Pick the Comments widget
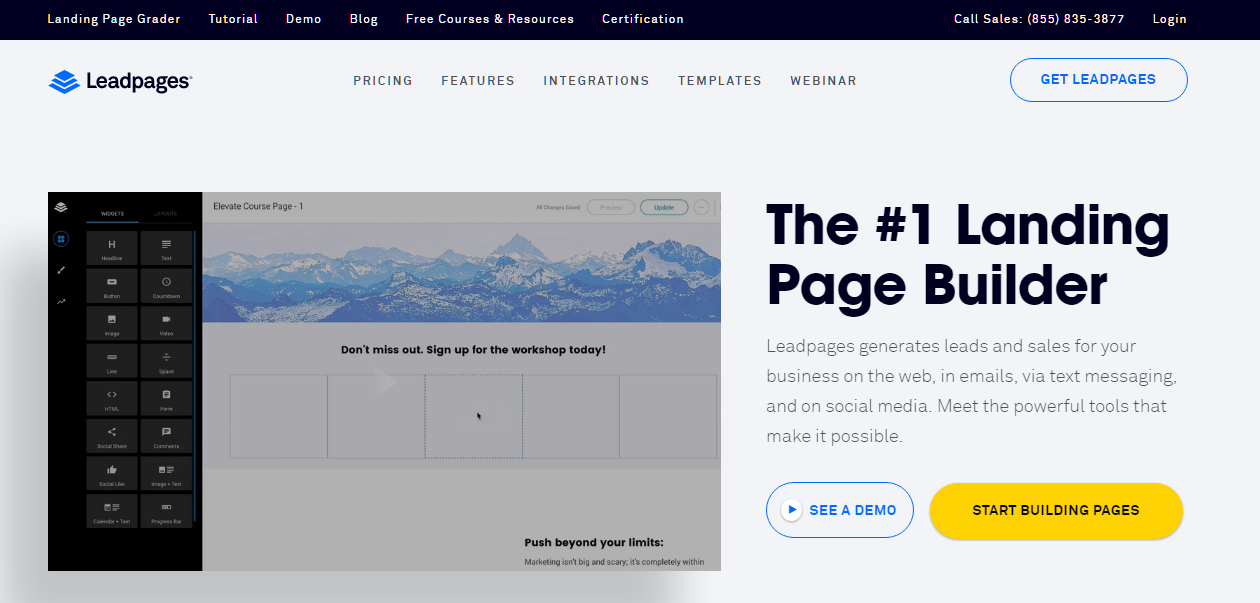This screenshot has height=603, width=1260. coord(166,436)
